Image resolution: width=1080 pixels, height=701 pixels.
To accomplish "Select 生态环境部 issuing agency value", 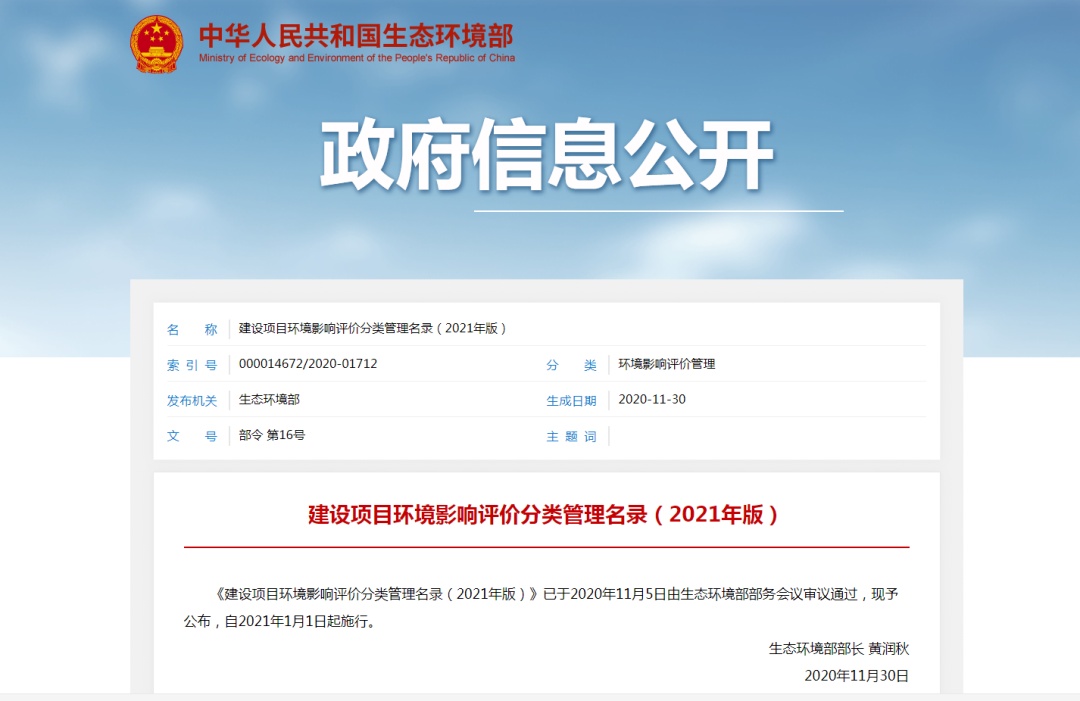I will coord(269,400).
